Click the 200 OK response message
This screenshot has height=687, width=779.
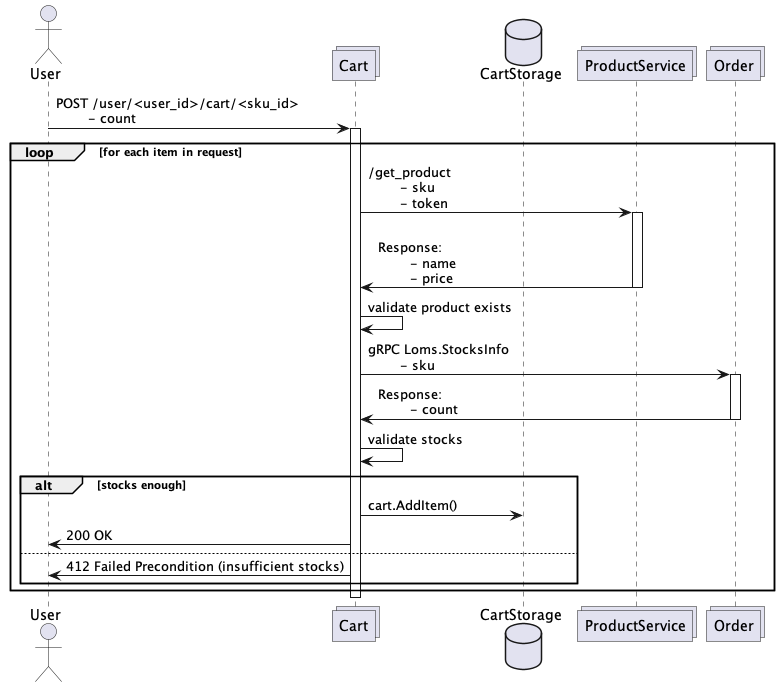point(90,536)
